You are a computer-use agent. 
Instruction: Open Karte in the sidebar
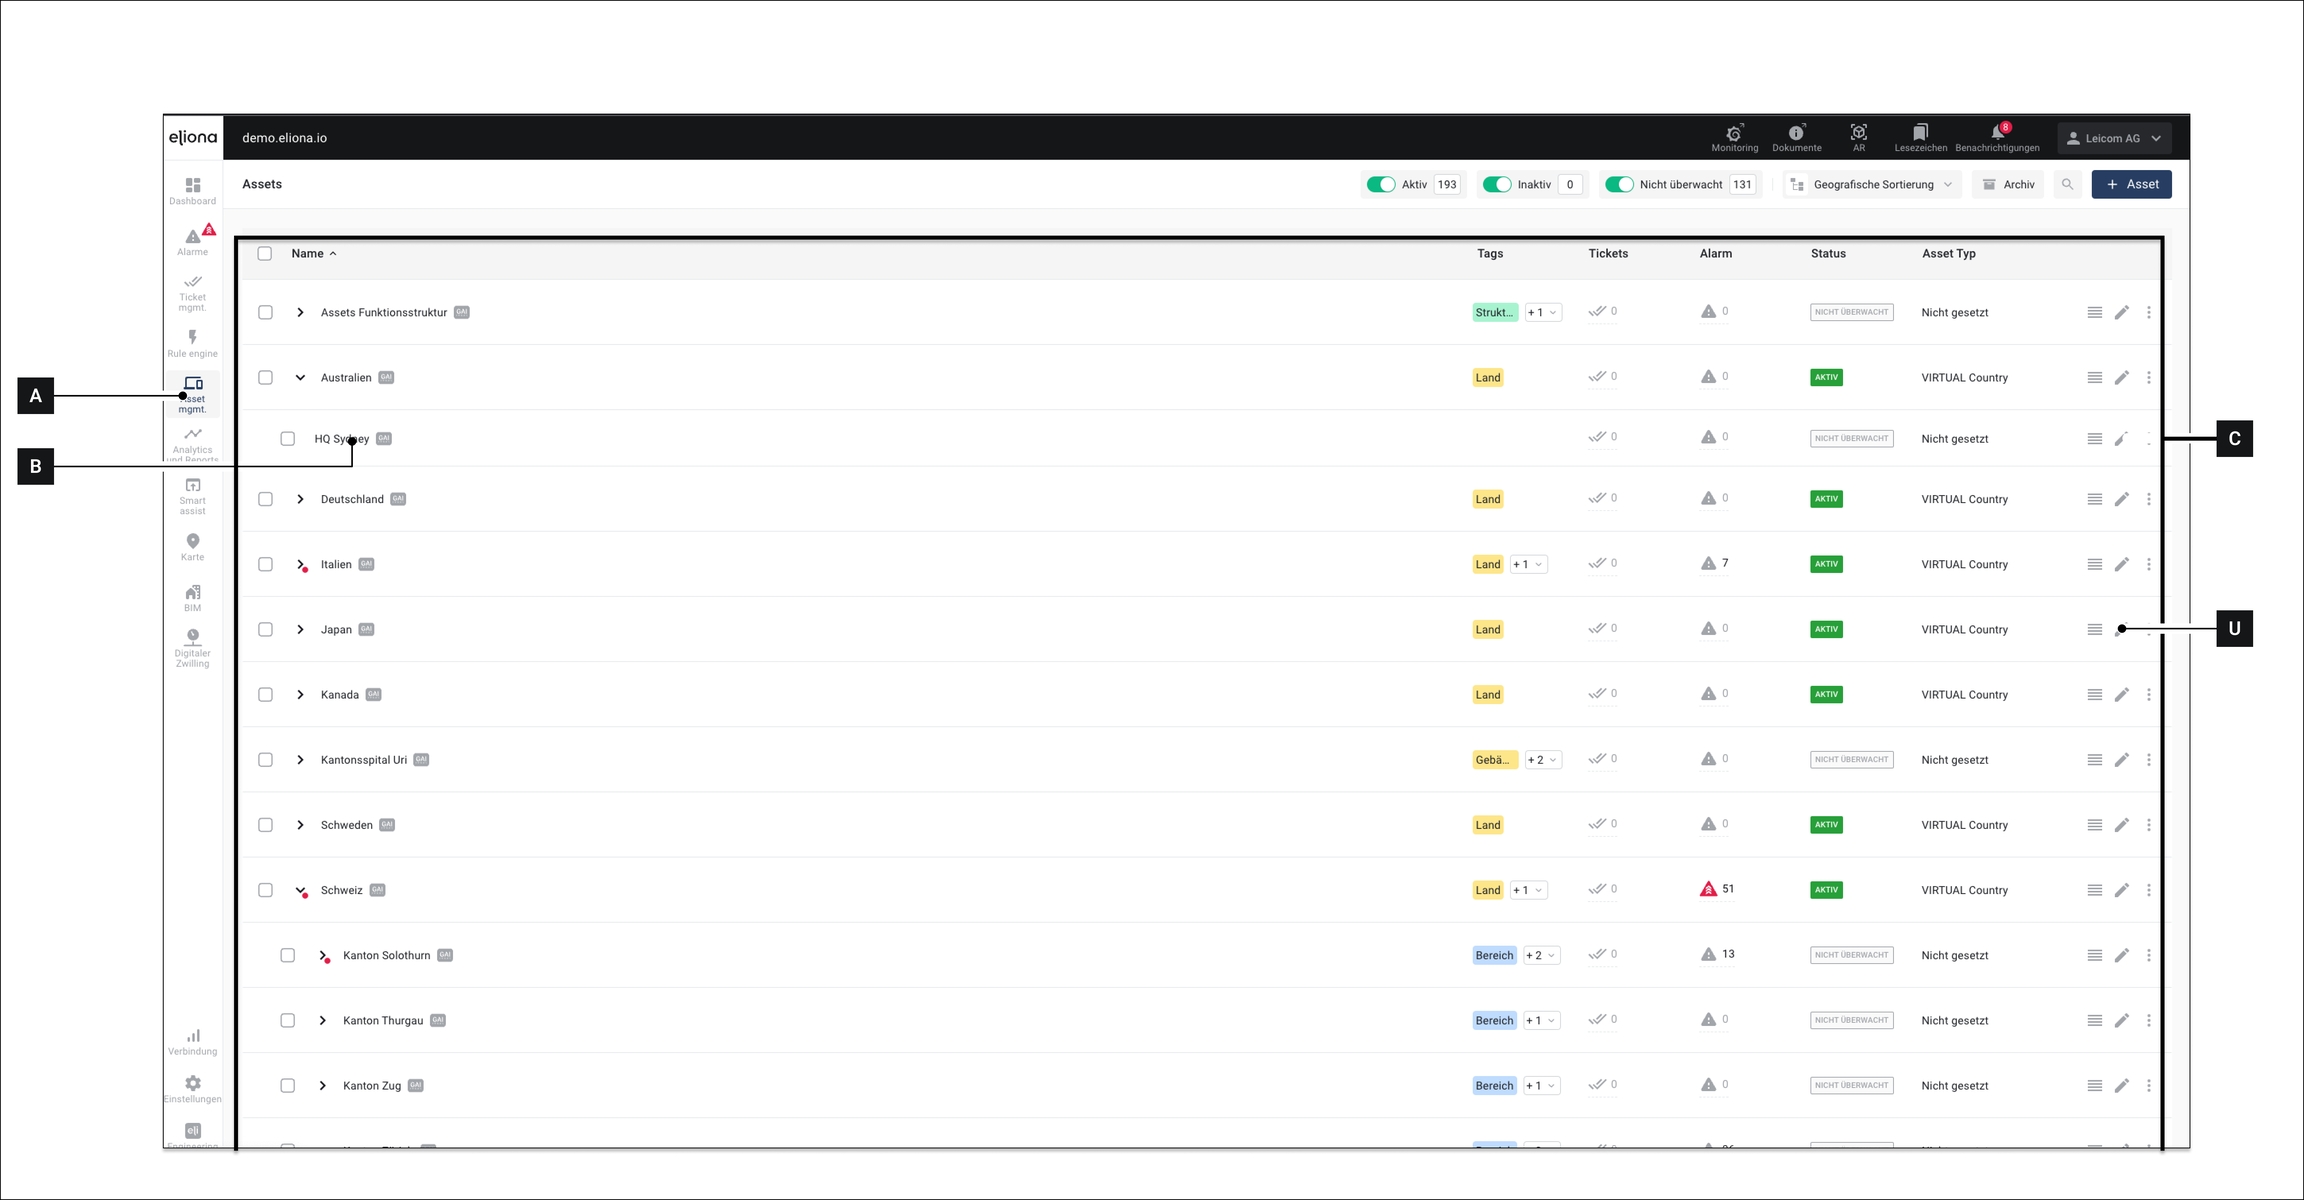[x=192, y=546]
